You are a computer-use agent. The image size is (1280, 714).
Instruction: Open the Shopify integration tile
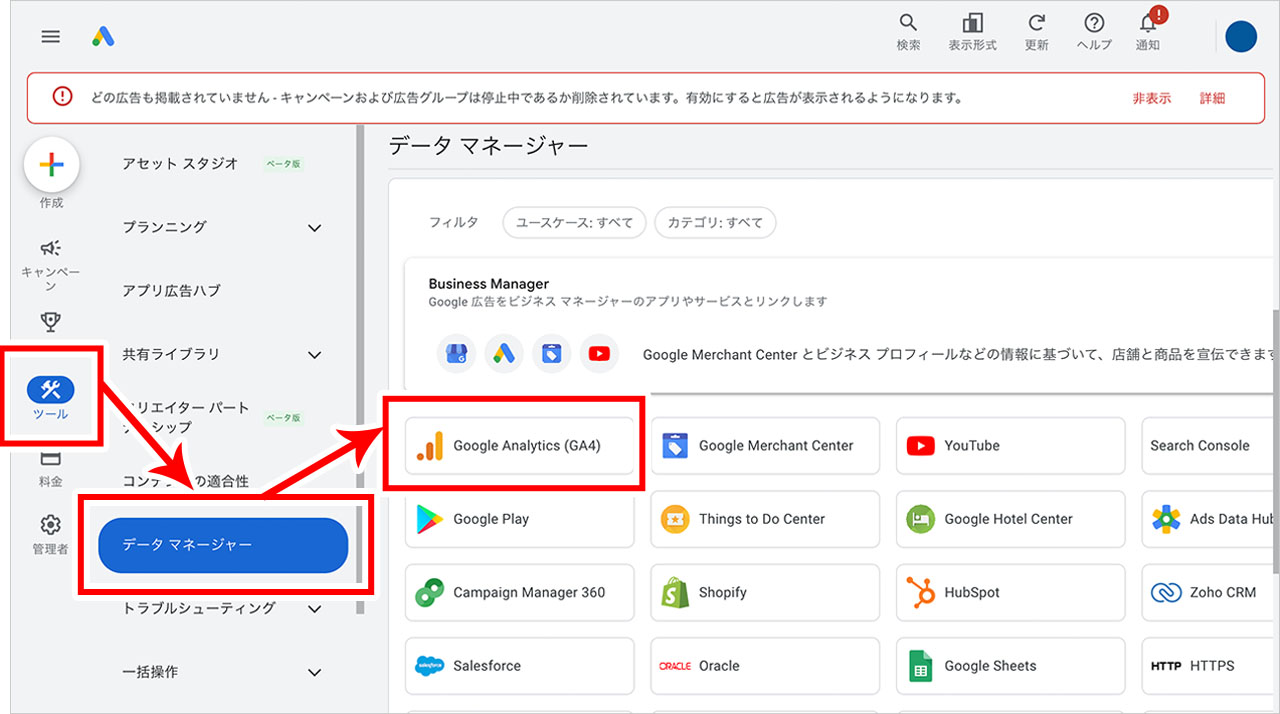pos(764,592)
